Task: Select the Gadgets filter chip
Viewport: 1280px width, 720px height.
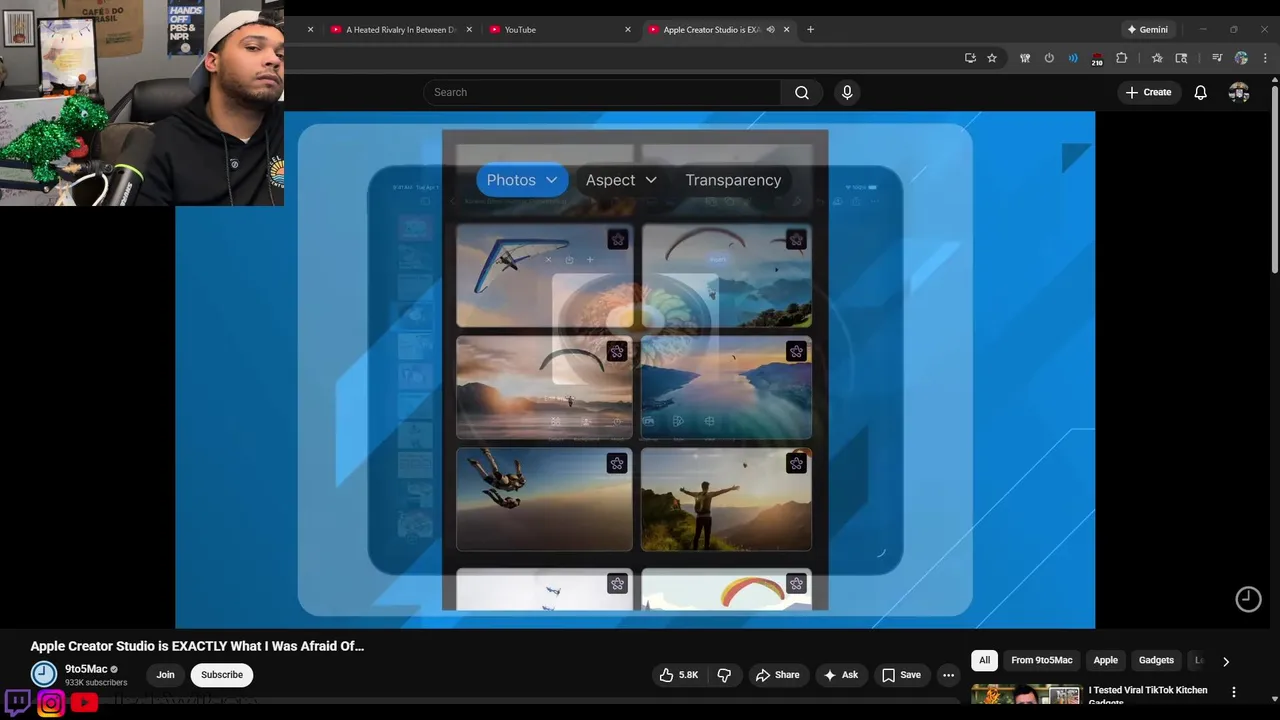Action: tap(1156, 660)
